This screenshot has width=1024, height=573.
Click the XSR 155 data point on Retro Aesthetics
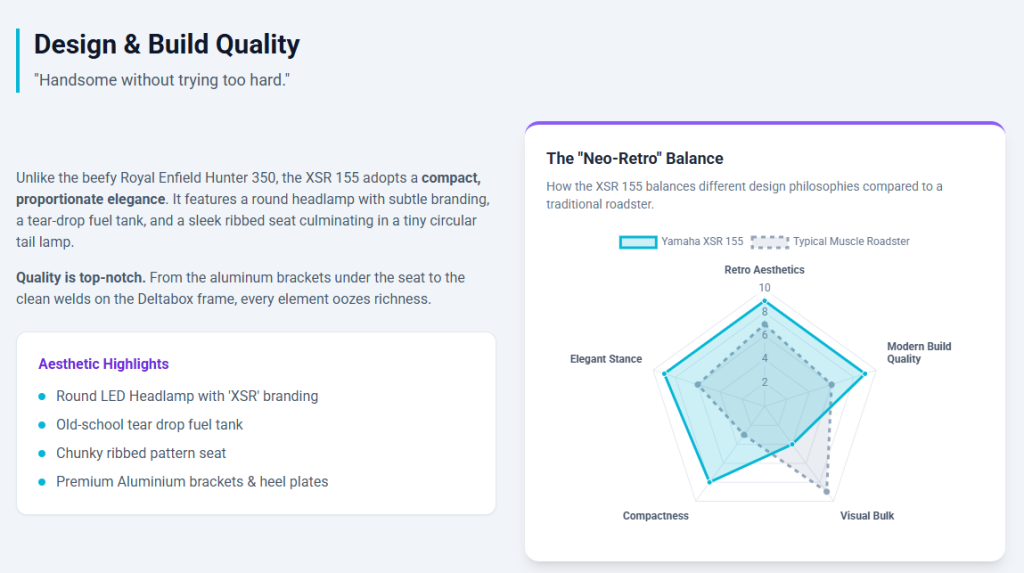(764, 301)
